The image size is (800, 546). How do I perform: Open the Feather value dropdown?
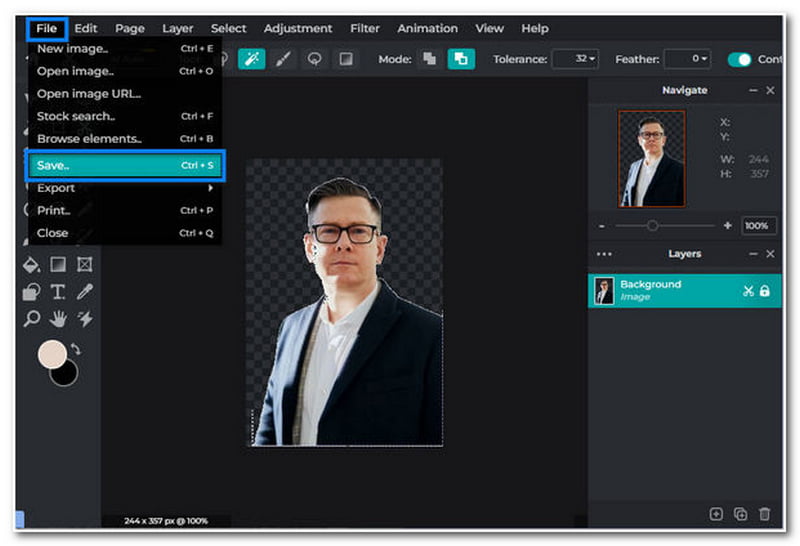click(x=687, y=59)
